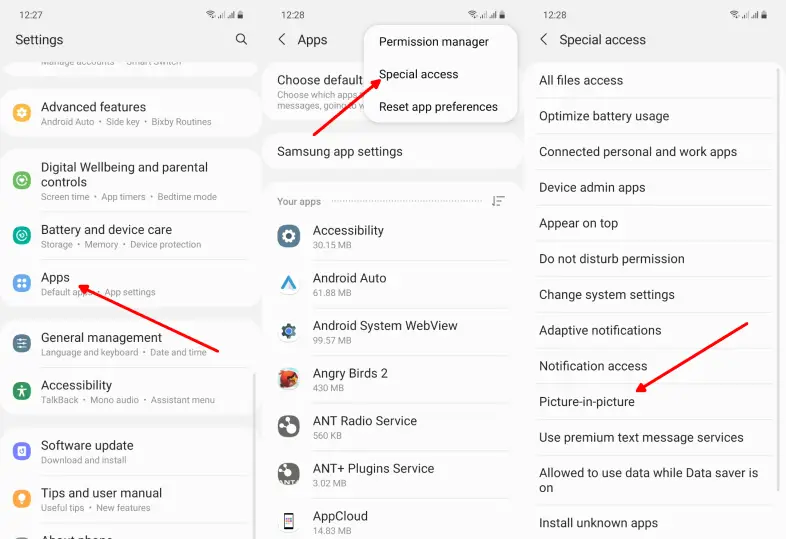Open Notification access

tap(654, 366)
